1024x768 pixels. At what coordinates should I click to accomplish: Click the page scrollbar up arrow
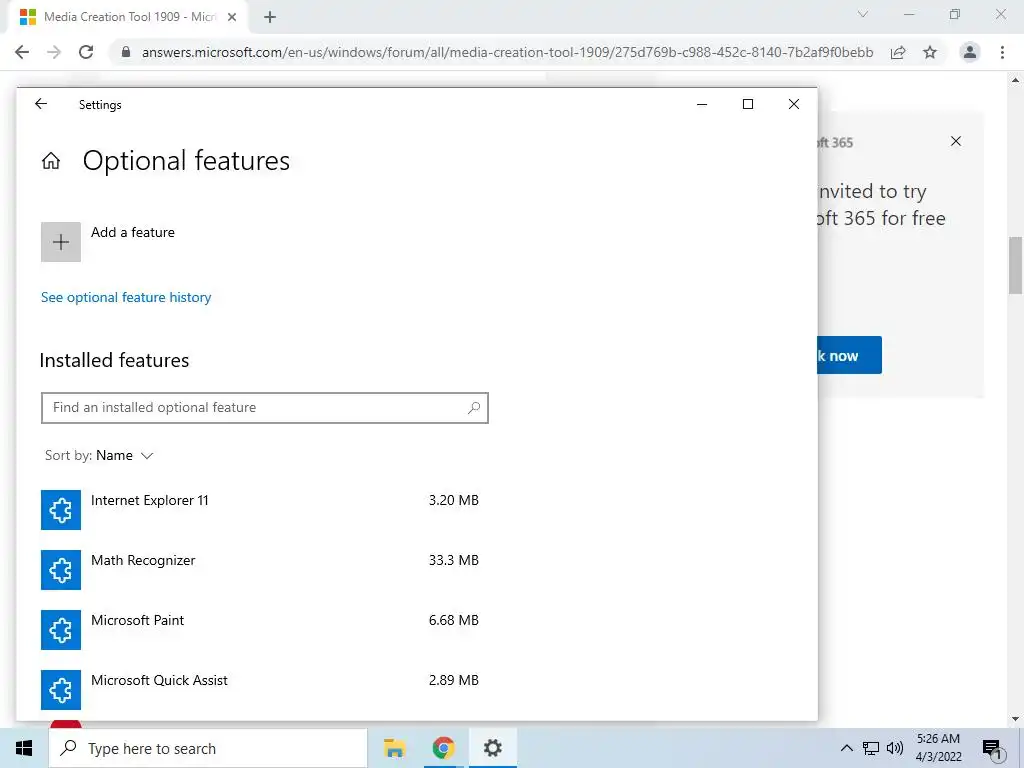tap(1016, 80)
